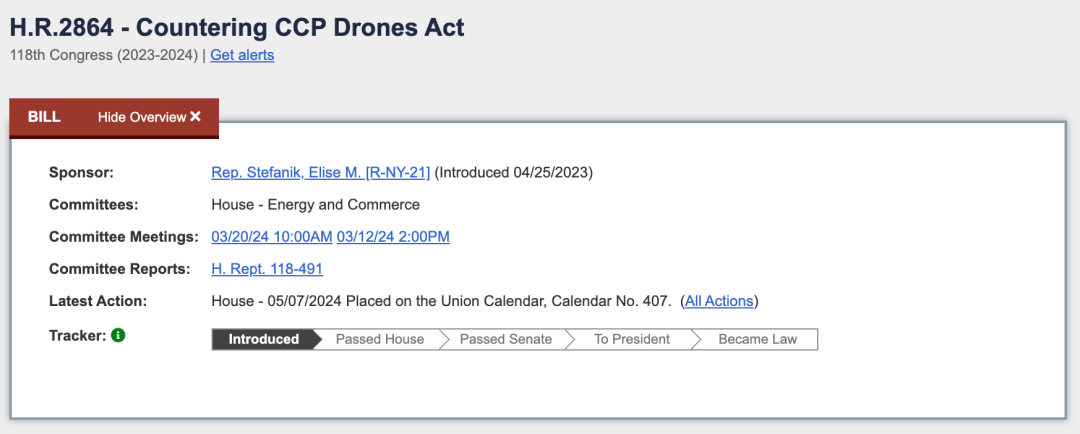This screenshot has width=1080, height=434.
Task: Click the Passed Senate tracker step
Action: click(x=506, y=339)
